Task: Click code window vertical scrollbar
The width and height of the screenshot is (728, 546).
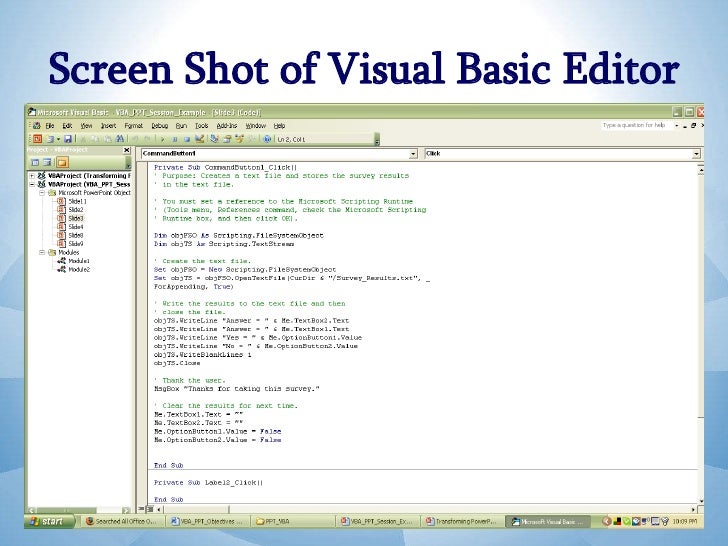Action: click(701, 334)
